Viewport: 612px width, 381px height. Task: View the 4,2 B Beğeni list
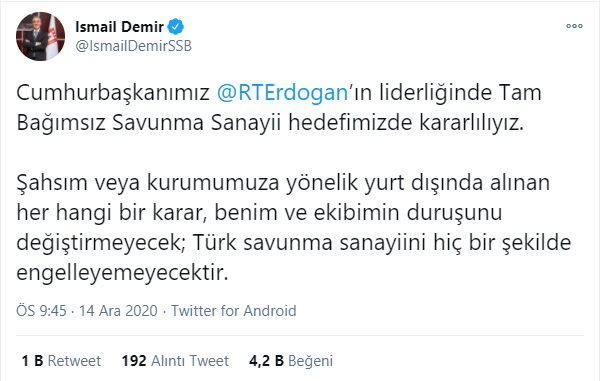(291, 361)
